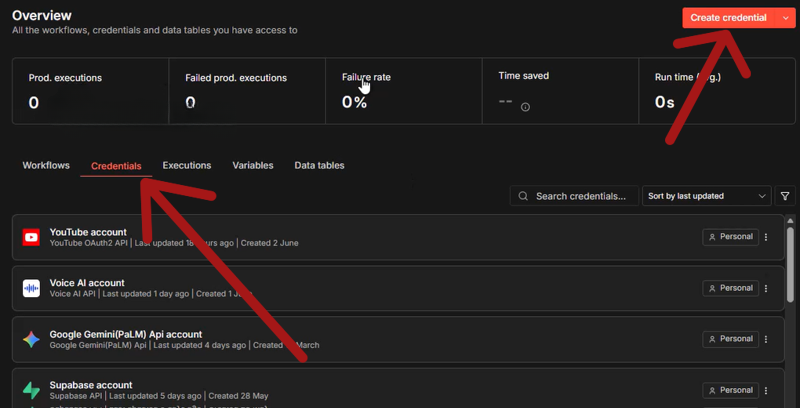Open the Sort by last updated dropdown
The image size is (800, 408).
coord(707,196)
